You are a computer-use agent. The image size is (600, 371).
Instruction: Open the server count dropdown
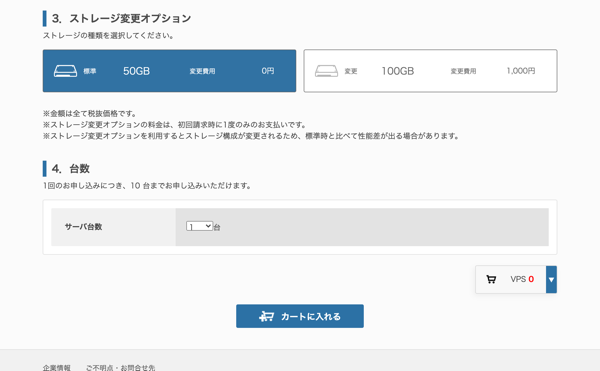[x=199, y=226]
